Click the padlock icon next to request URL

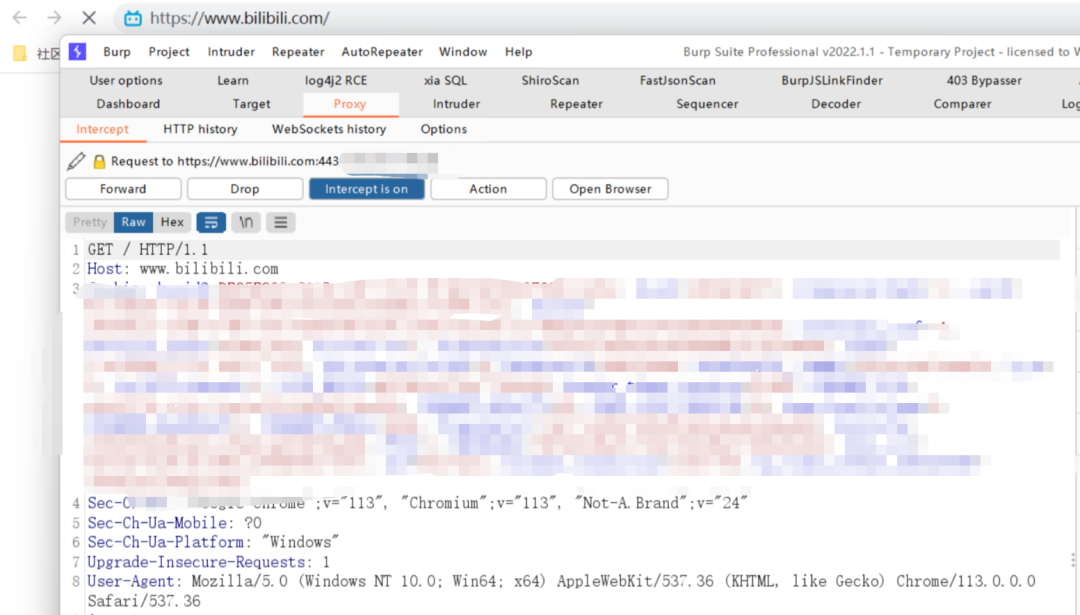pyautogui.click(x=99, y=161)
